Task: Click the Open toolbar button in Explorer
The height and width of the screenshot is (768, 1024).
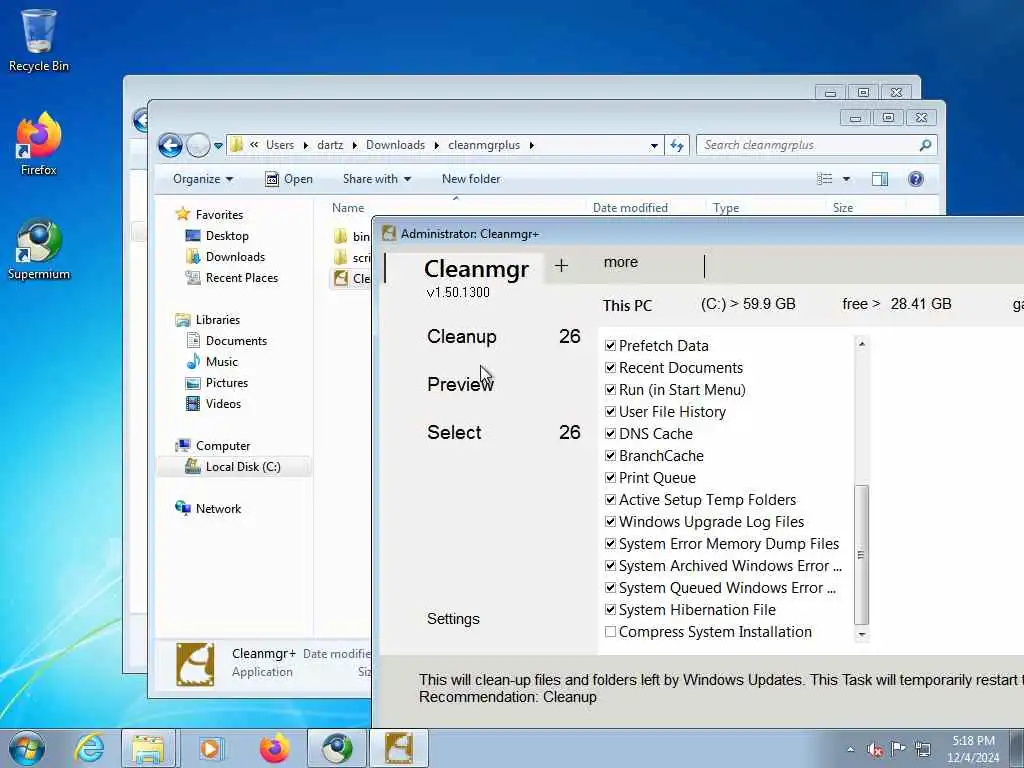Action: [289, 179]
